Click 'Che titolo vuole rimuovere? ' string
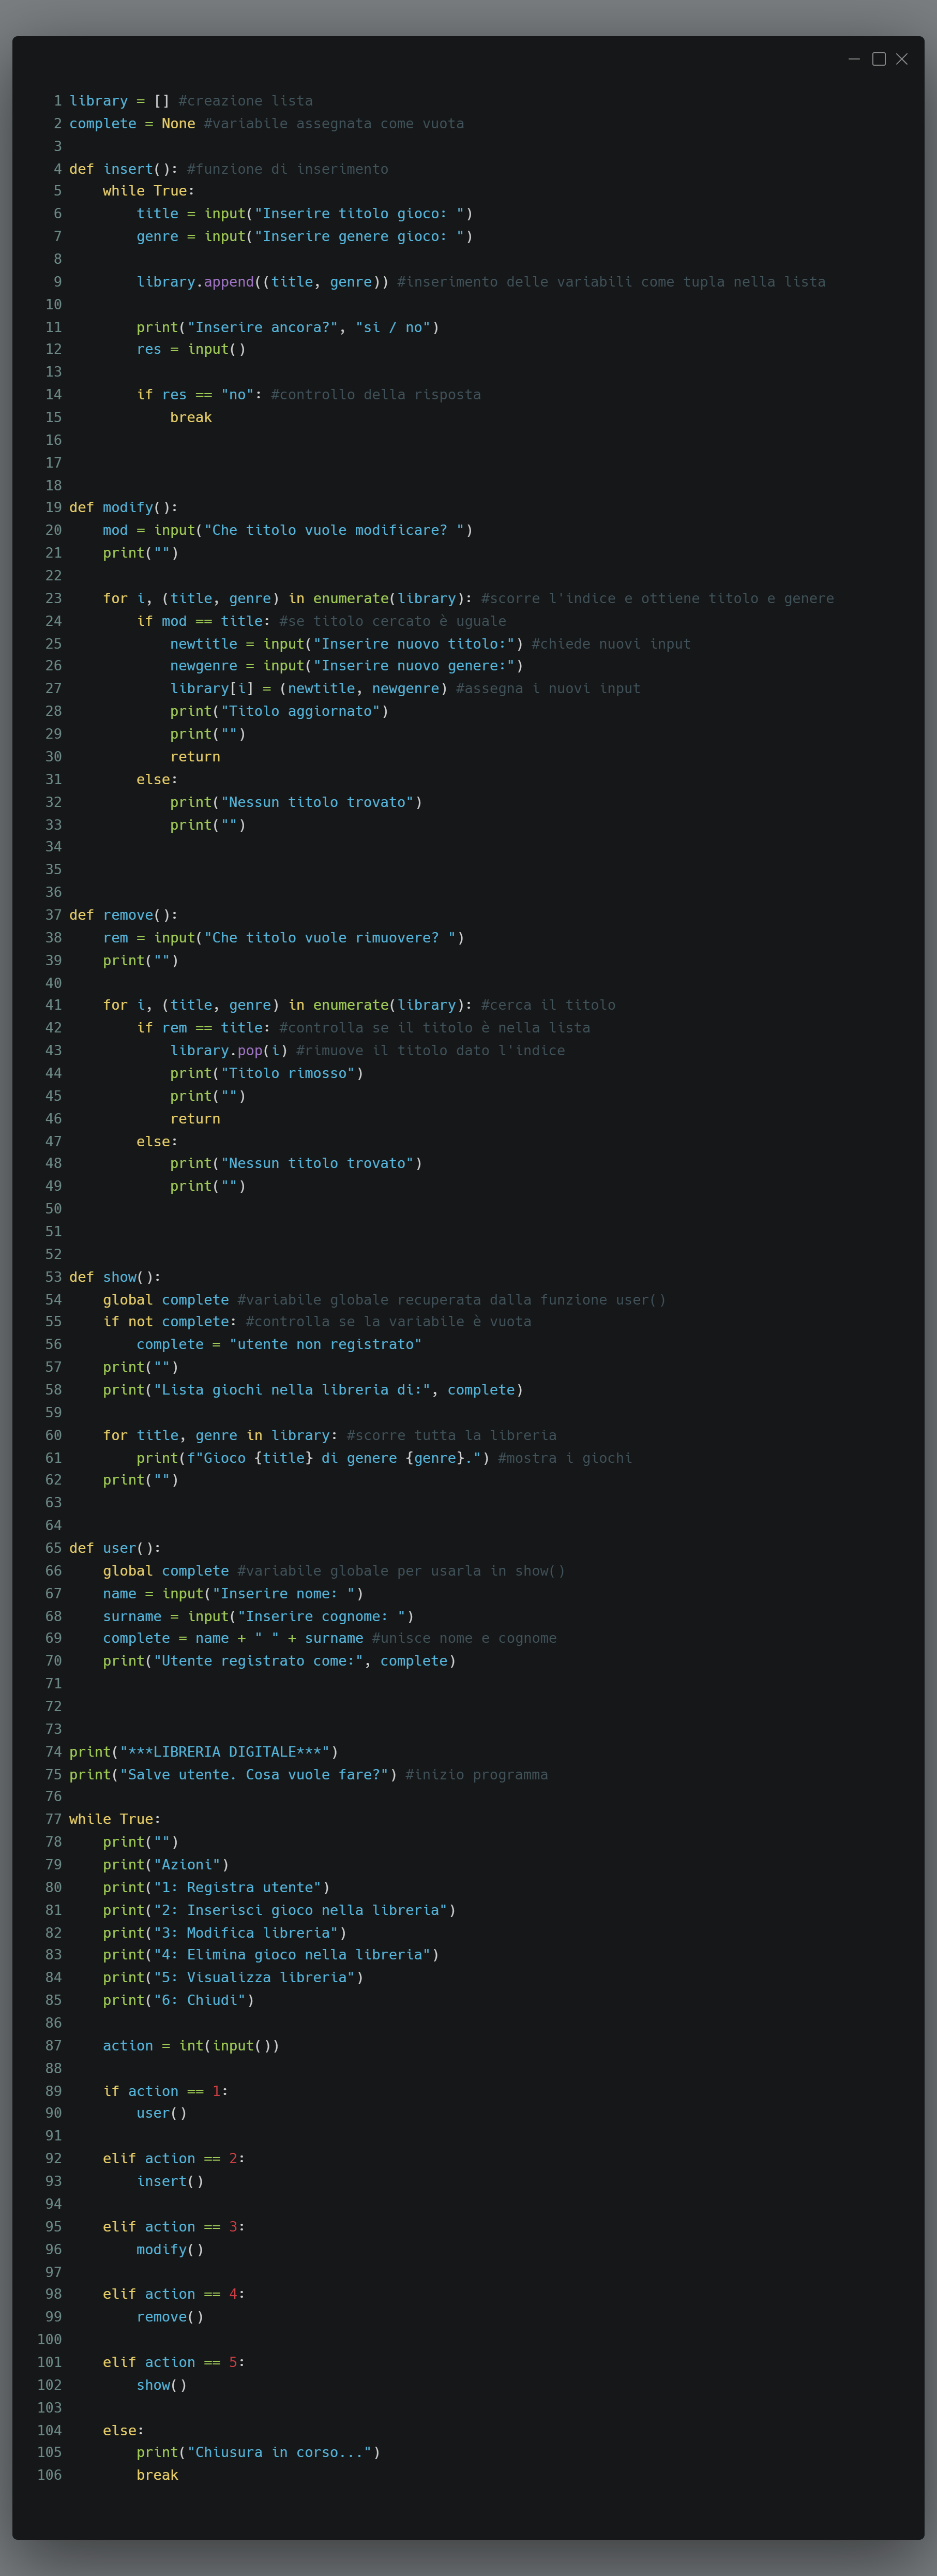Viewport: 937px width, 2576px height. 330,938
